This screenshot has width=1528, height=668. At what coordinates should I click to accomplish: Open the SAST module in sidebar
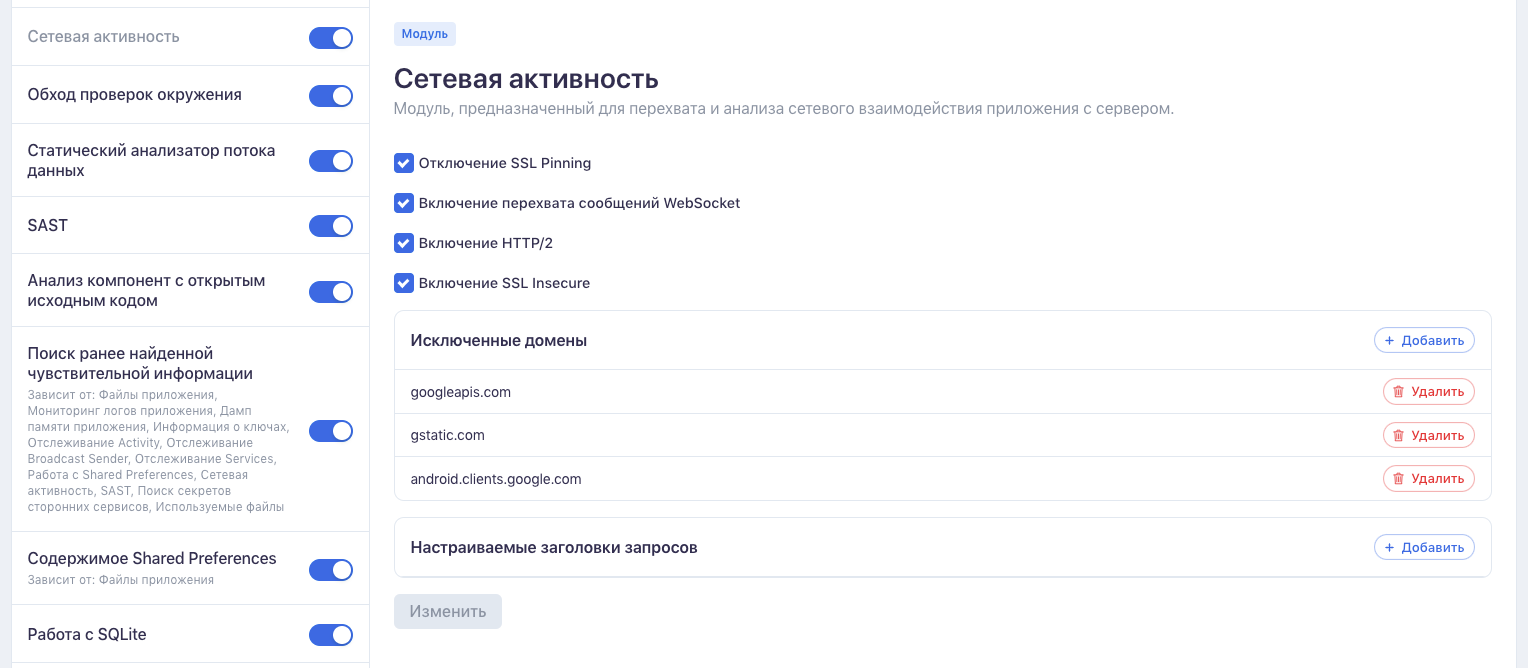point(48,226)
